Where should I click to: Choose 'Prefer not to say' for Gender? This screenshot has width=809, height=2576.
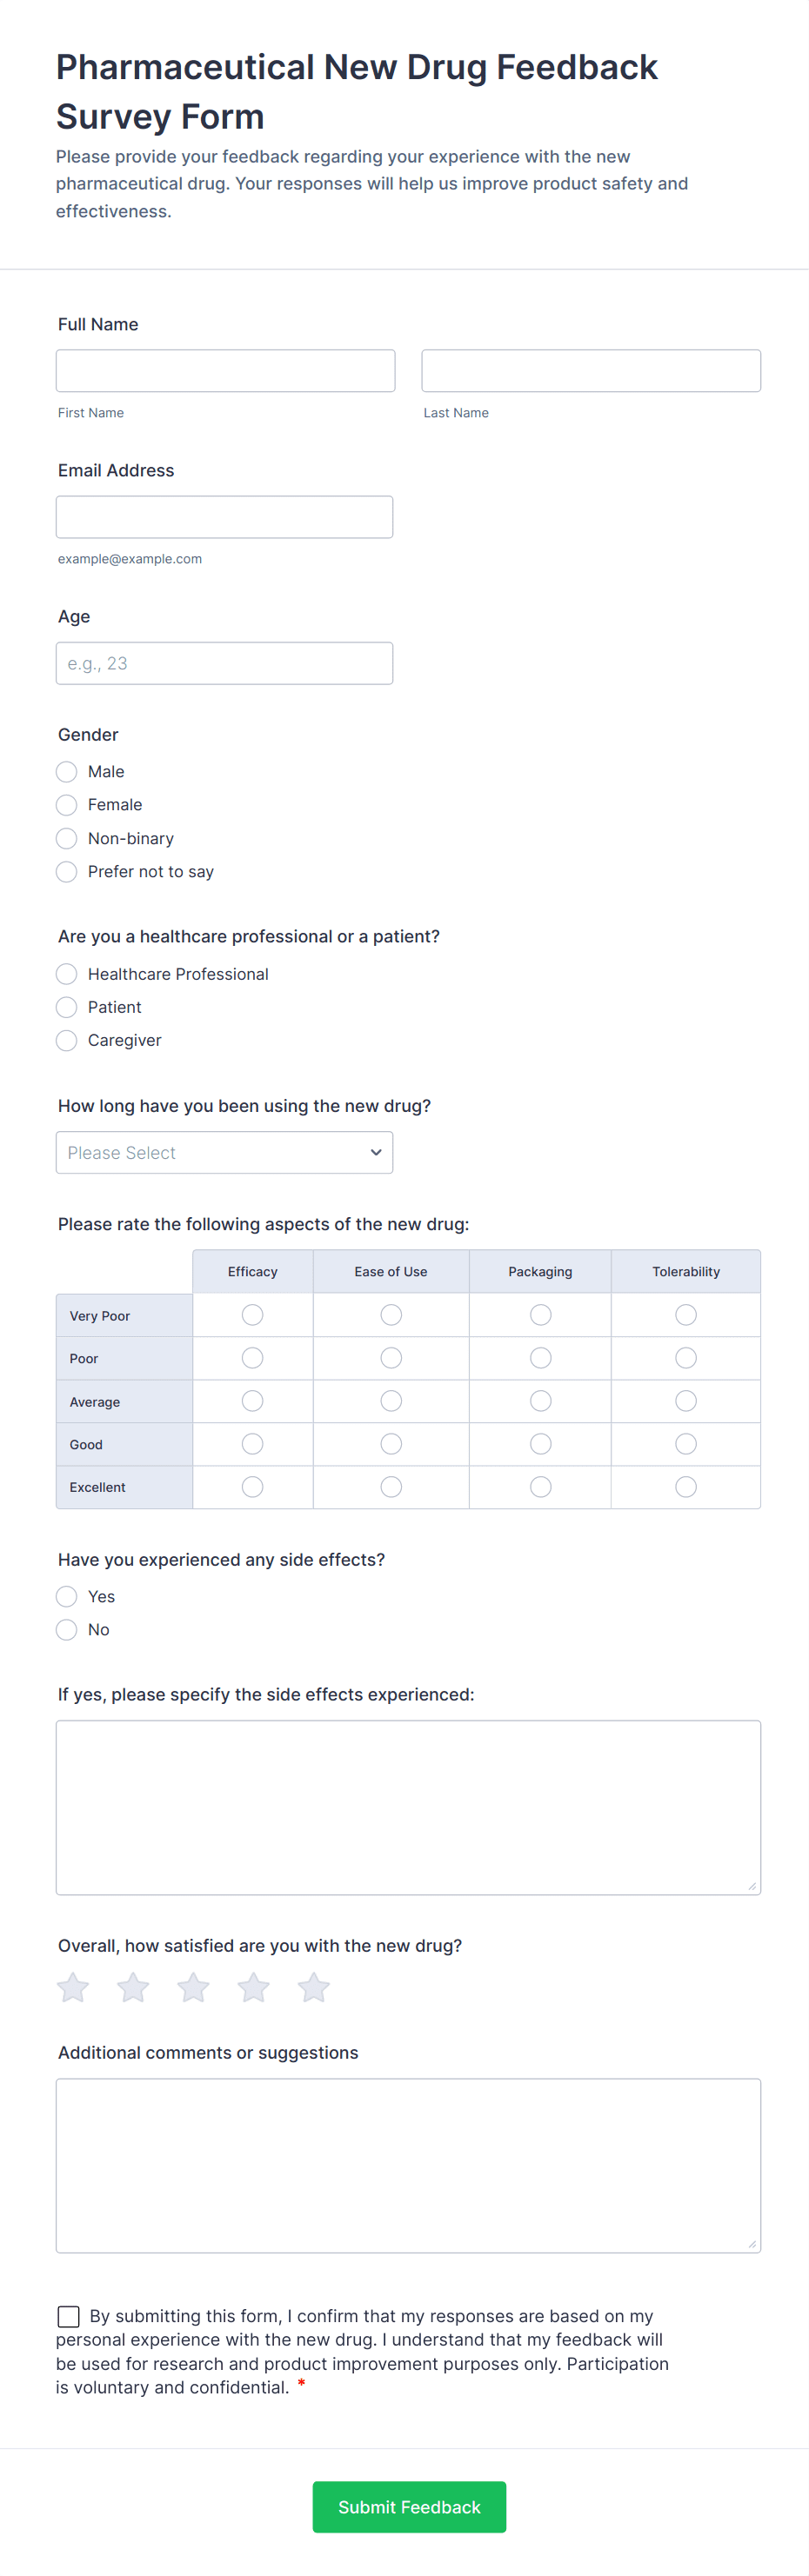[x=66, y=871]
